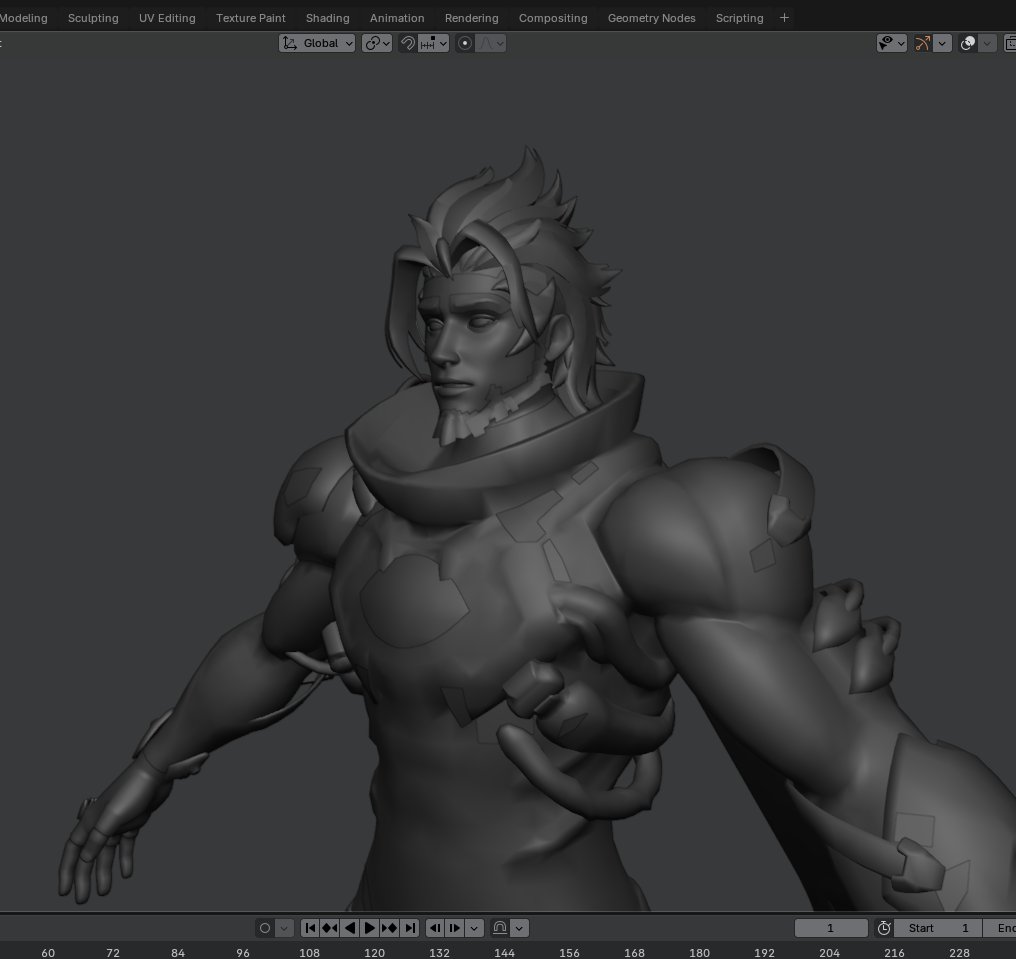Step one frame backward
Screen dimensions: 1016x959
click(x=435, y=928)
